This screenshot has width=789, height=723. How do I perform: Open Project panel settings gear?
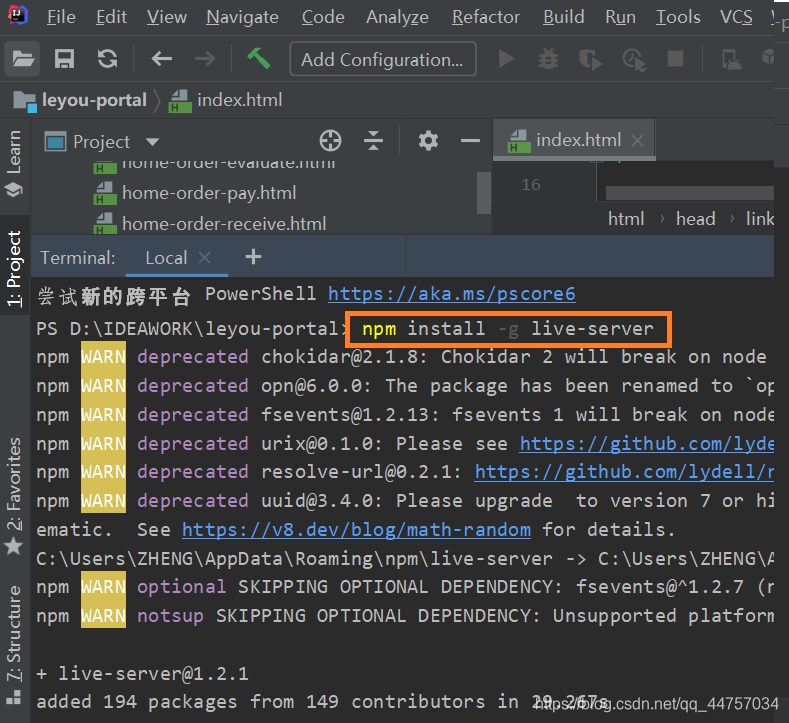click(x=428, y=141)
